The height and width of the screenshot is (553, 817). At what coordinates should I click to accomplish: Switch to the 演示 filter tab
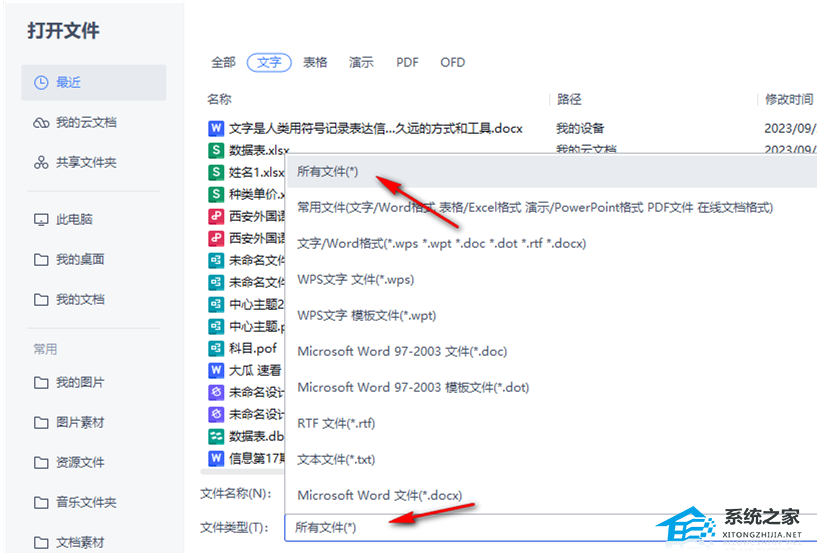(x=361, y=63)
